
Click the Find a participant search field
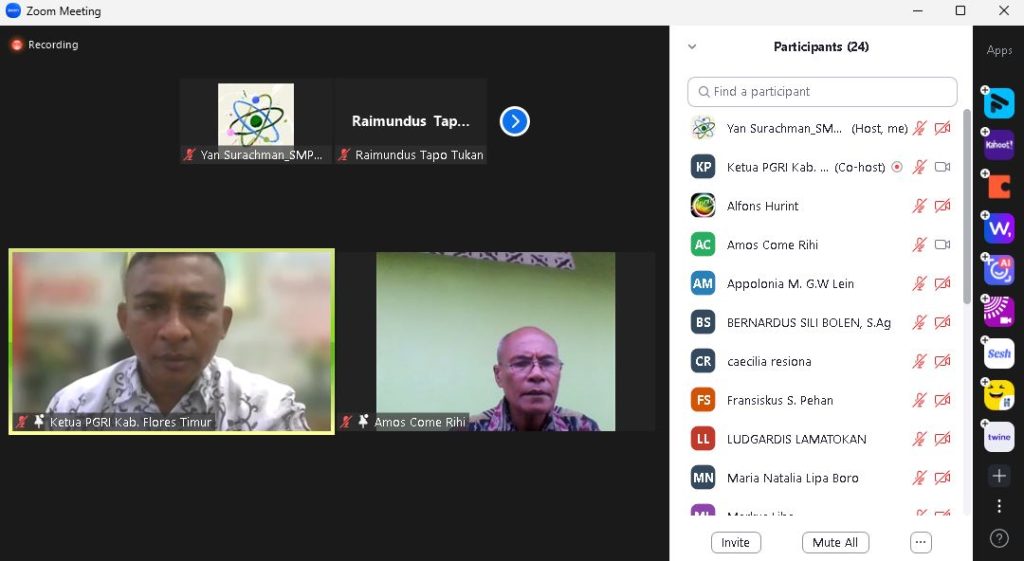822,92
